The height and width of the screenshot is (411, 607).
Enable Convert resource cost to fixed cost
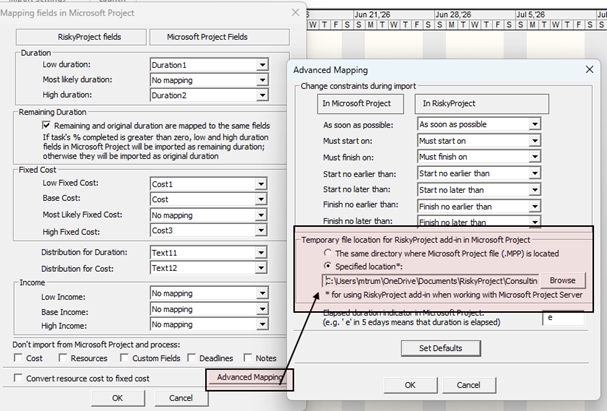pyautogui.click(x=18, y=378)
